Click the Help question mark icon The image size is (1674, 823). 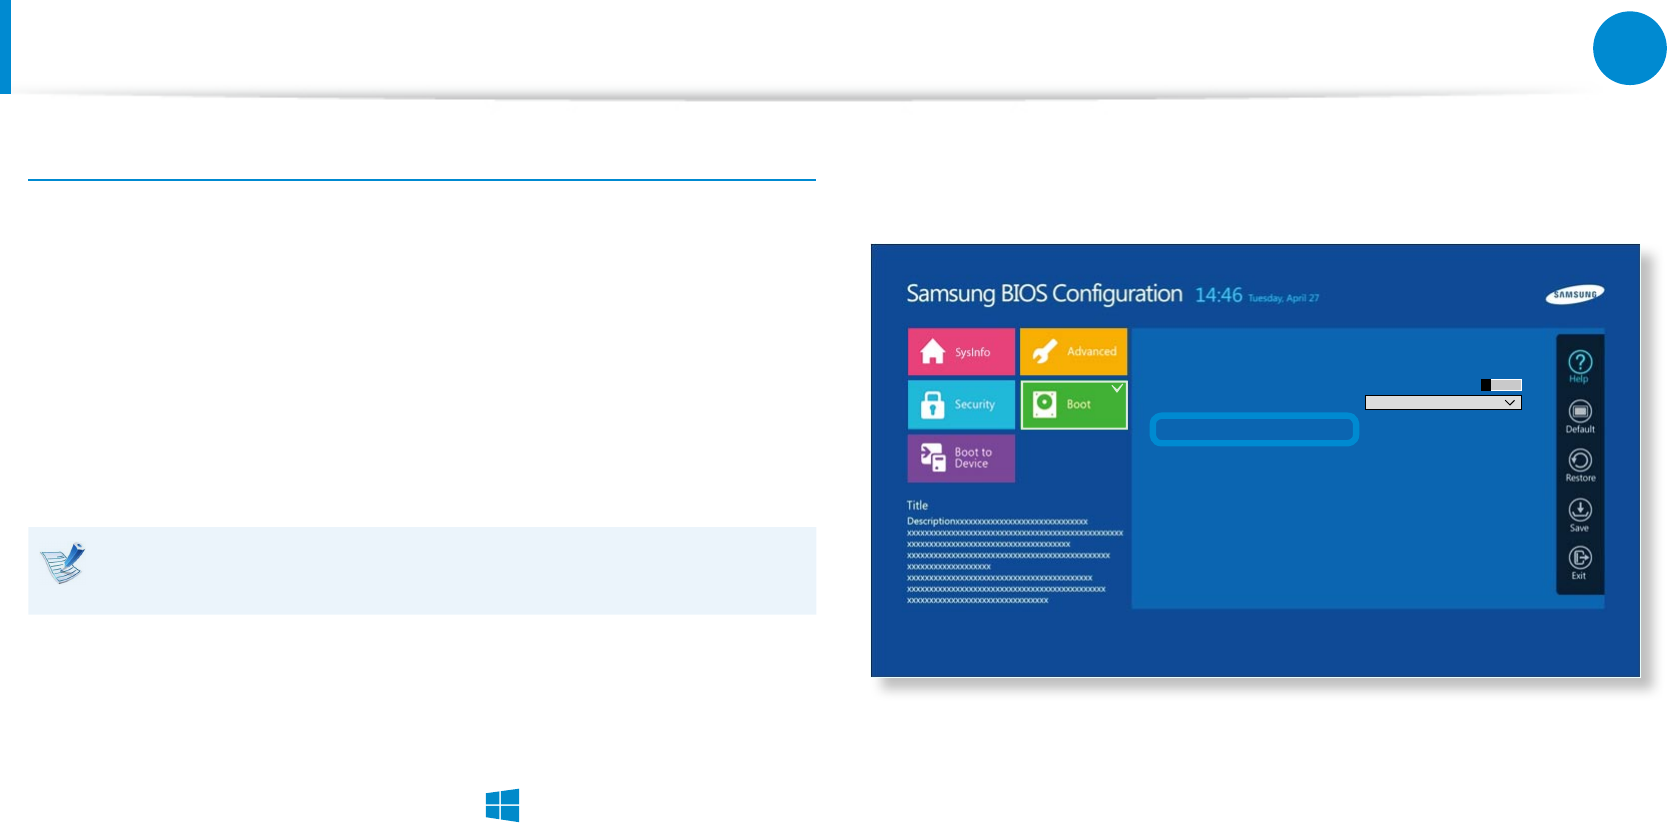click(x=1580, y=365)
